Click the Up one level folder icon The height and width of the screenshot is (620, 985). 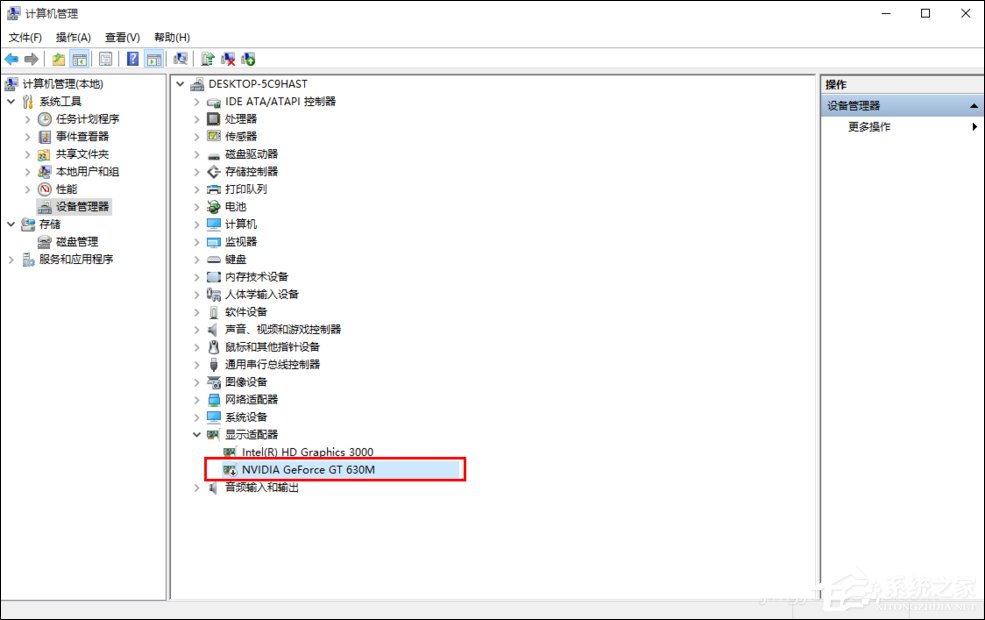coord(59,59)
